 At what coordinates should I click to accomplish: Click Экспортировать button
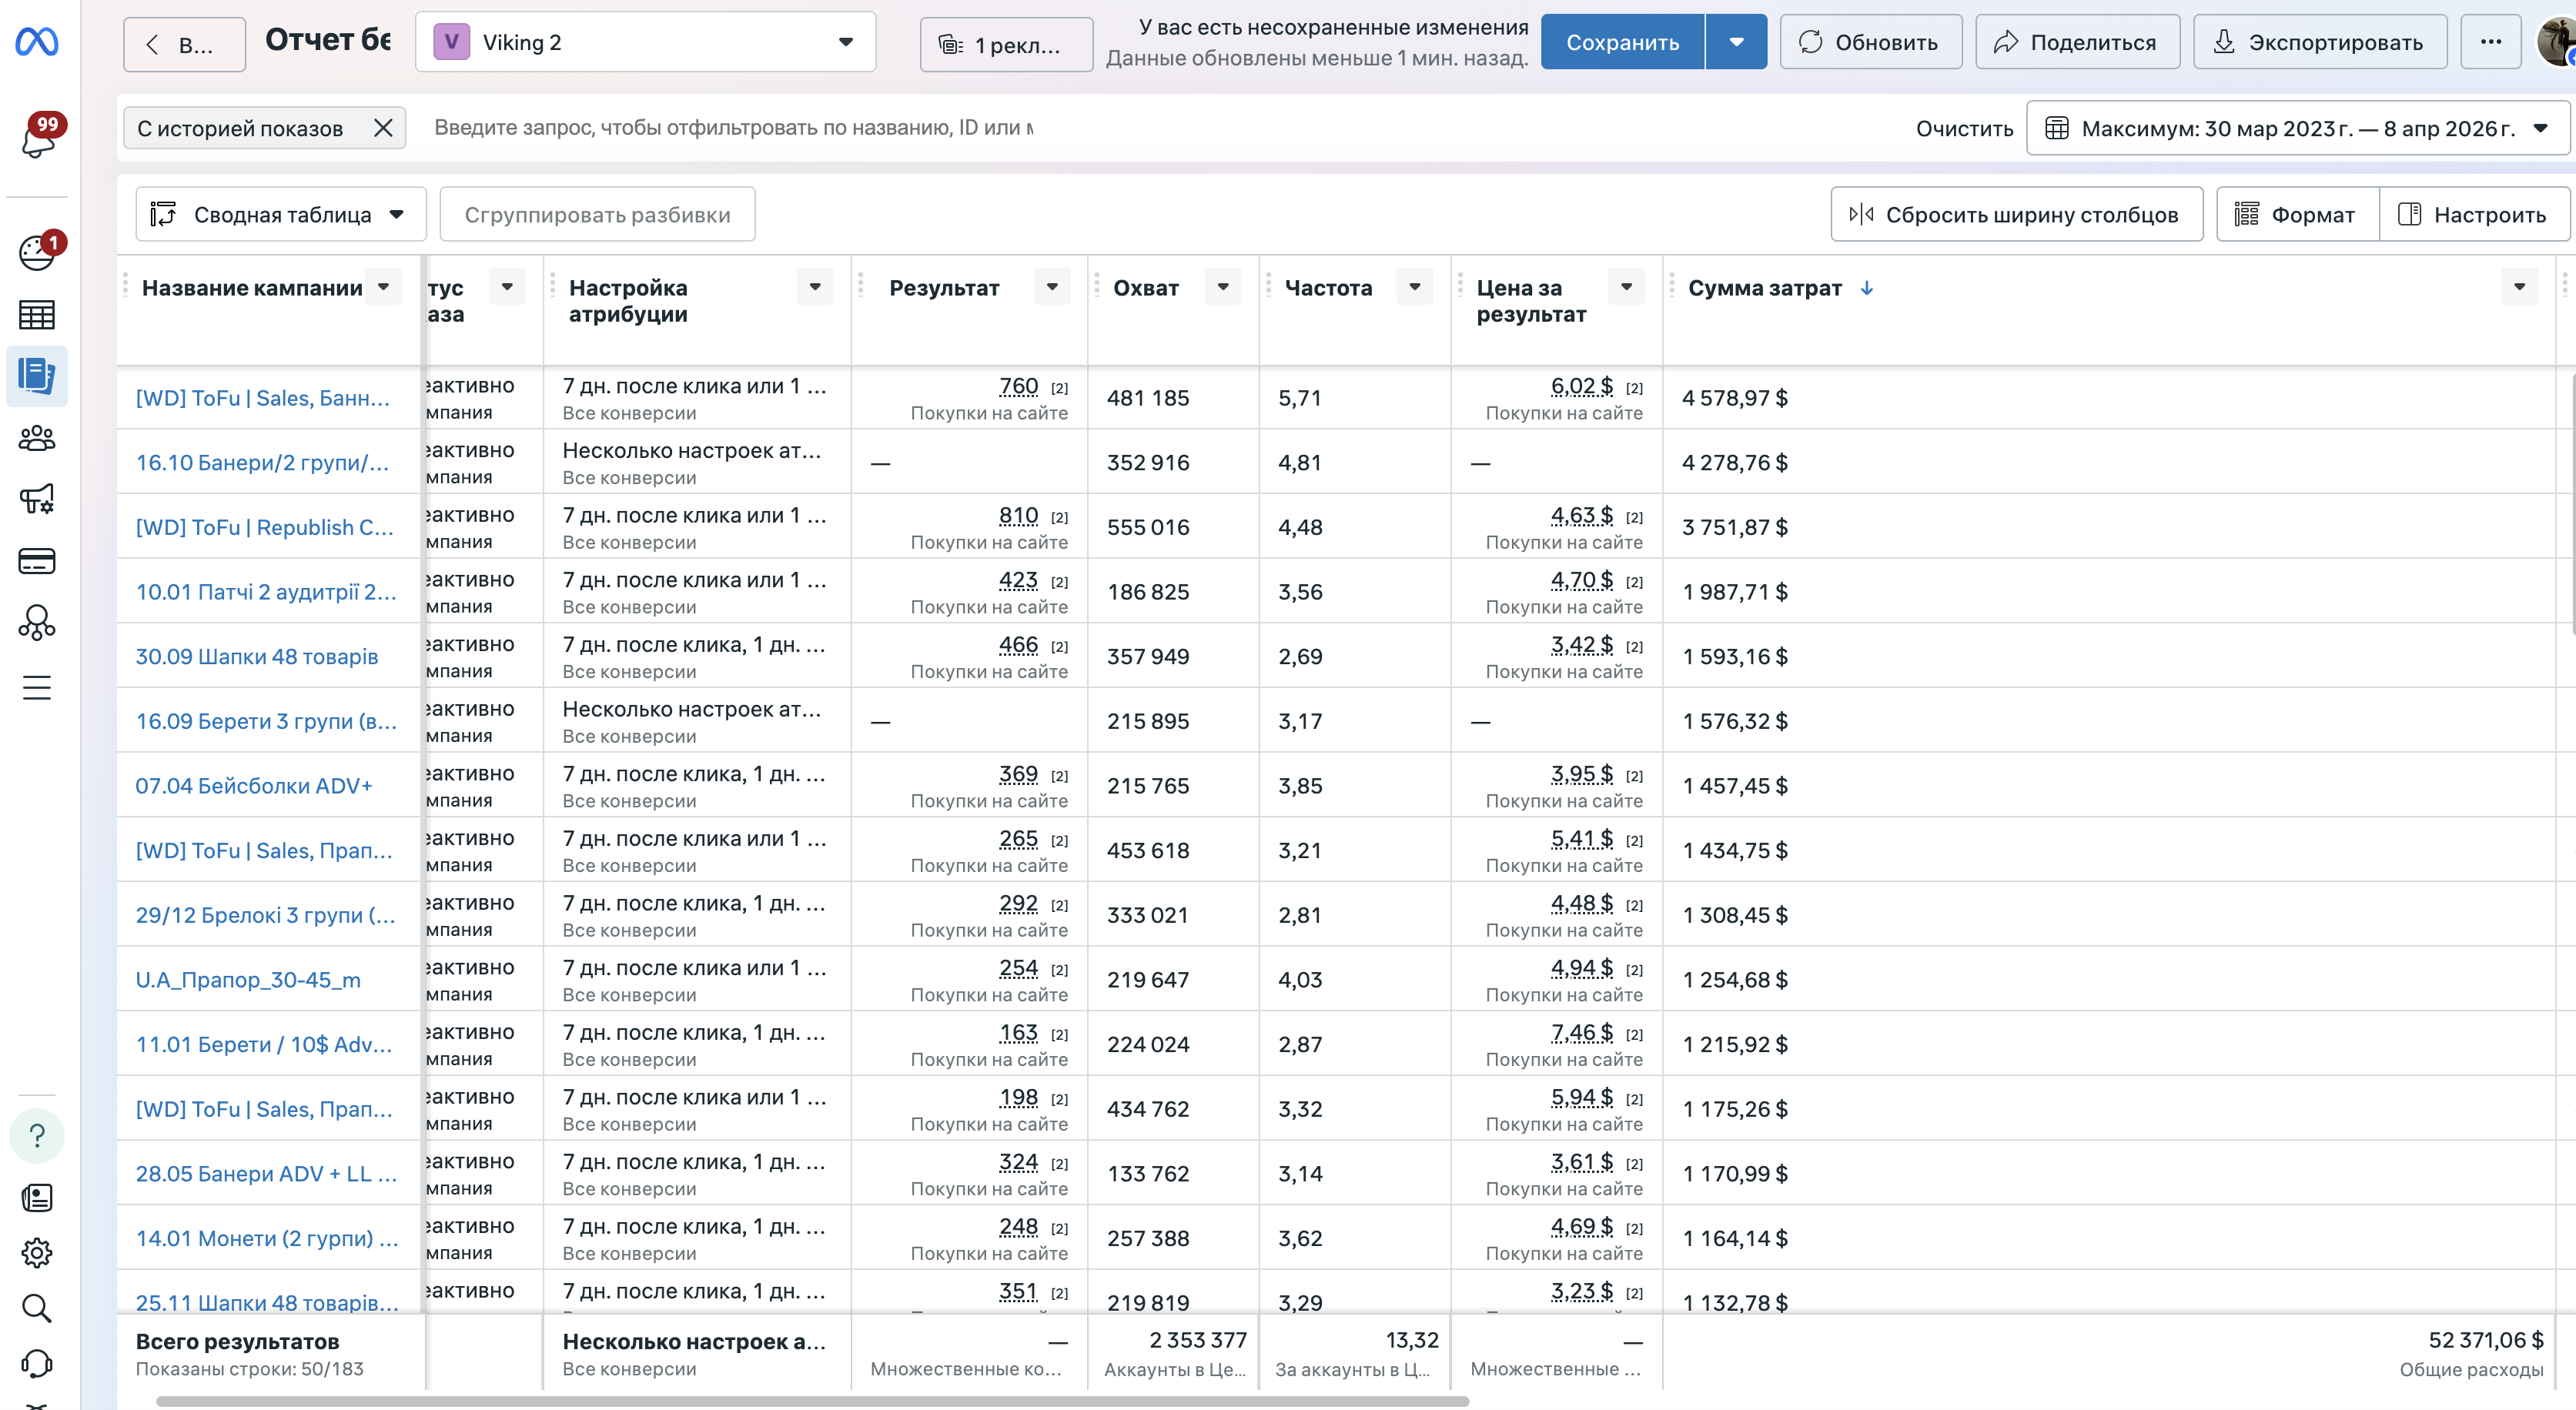tap(2320, 42)
